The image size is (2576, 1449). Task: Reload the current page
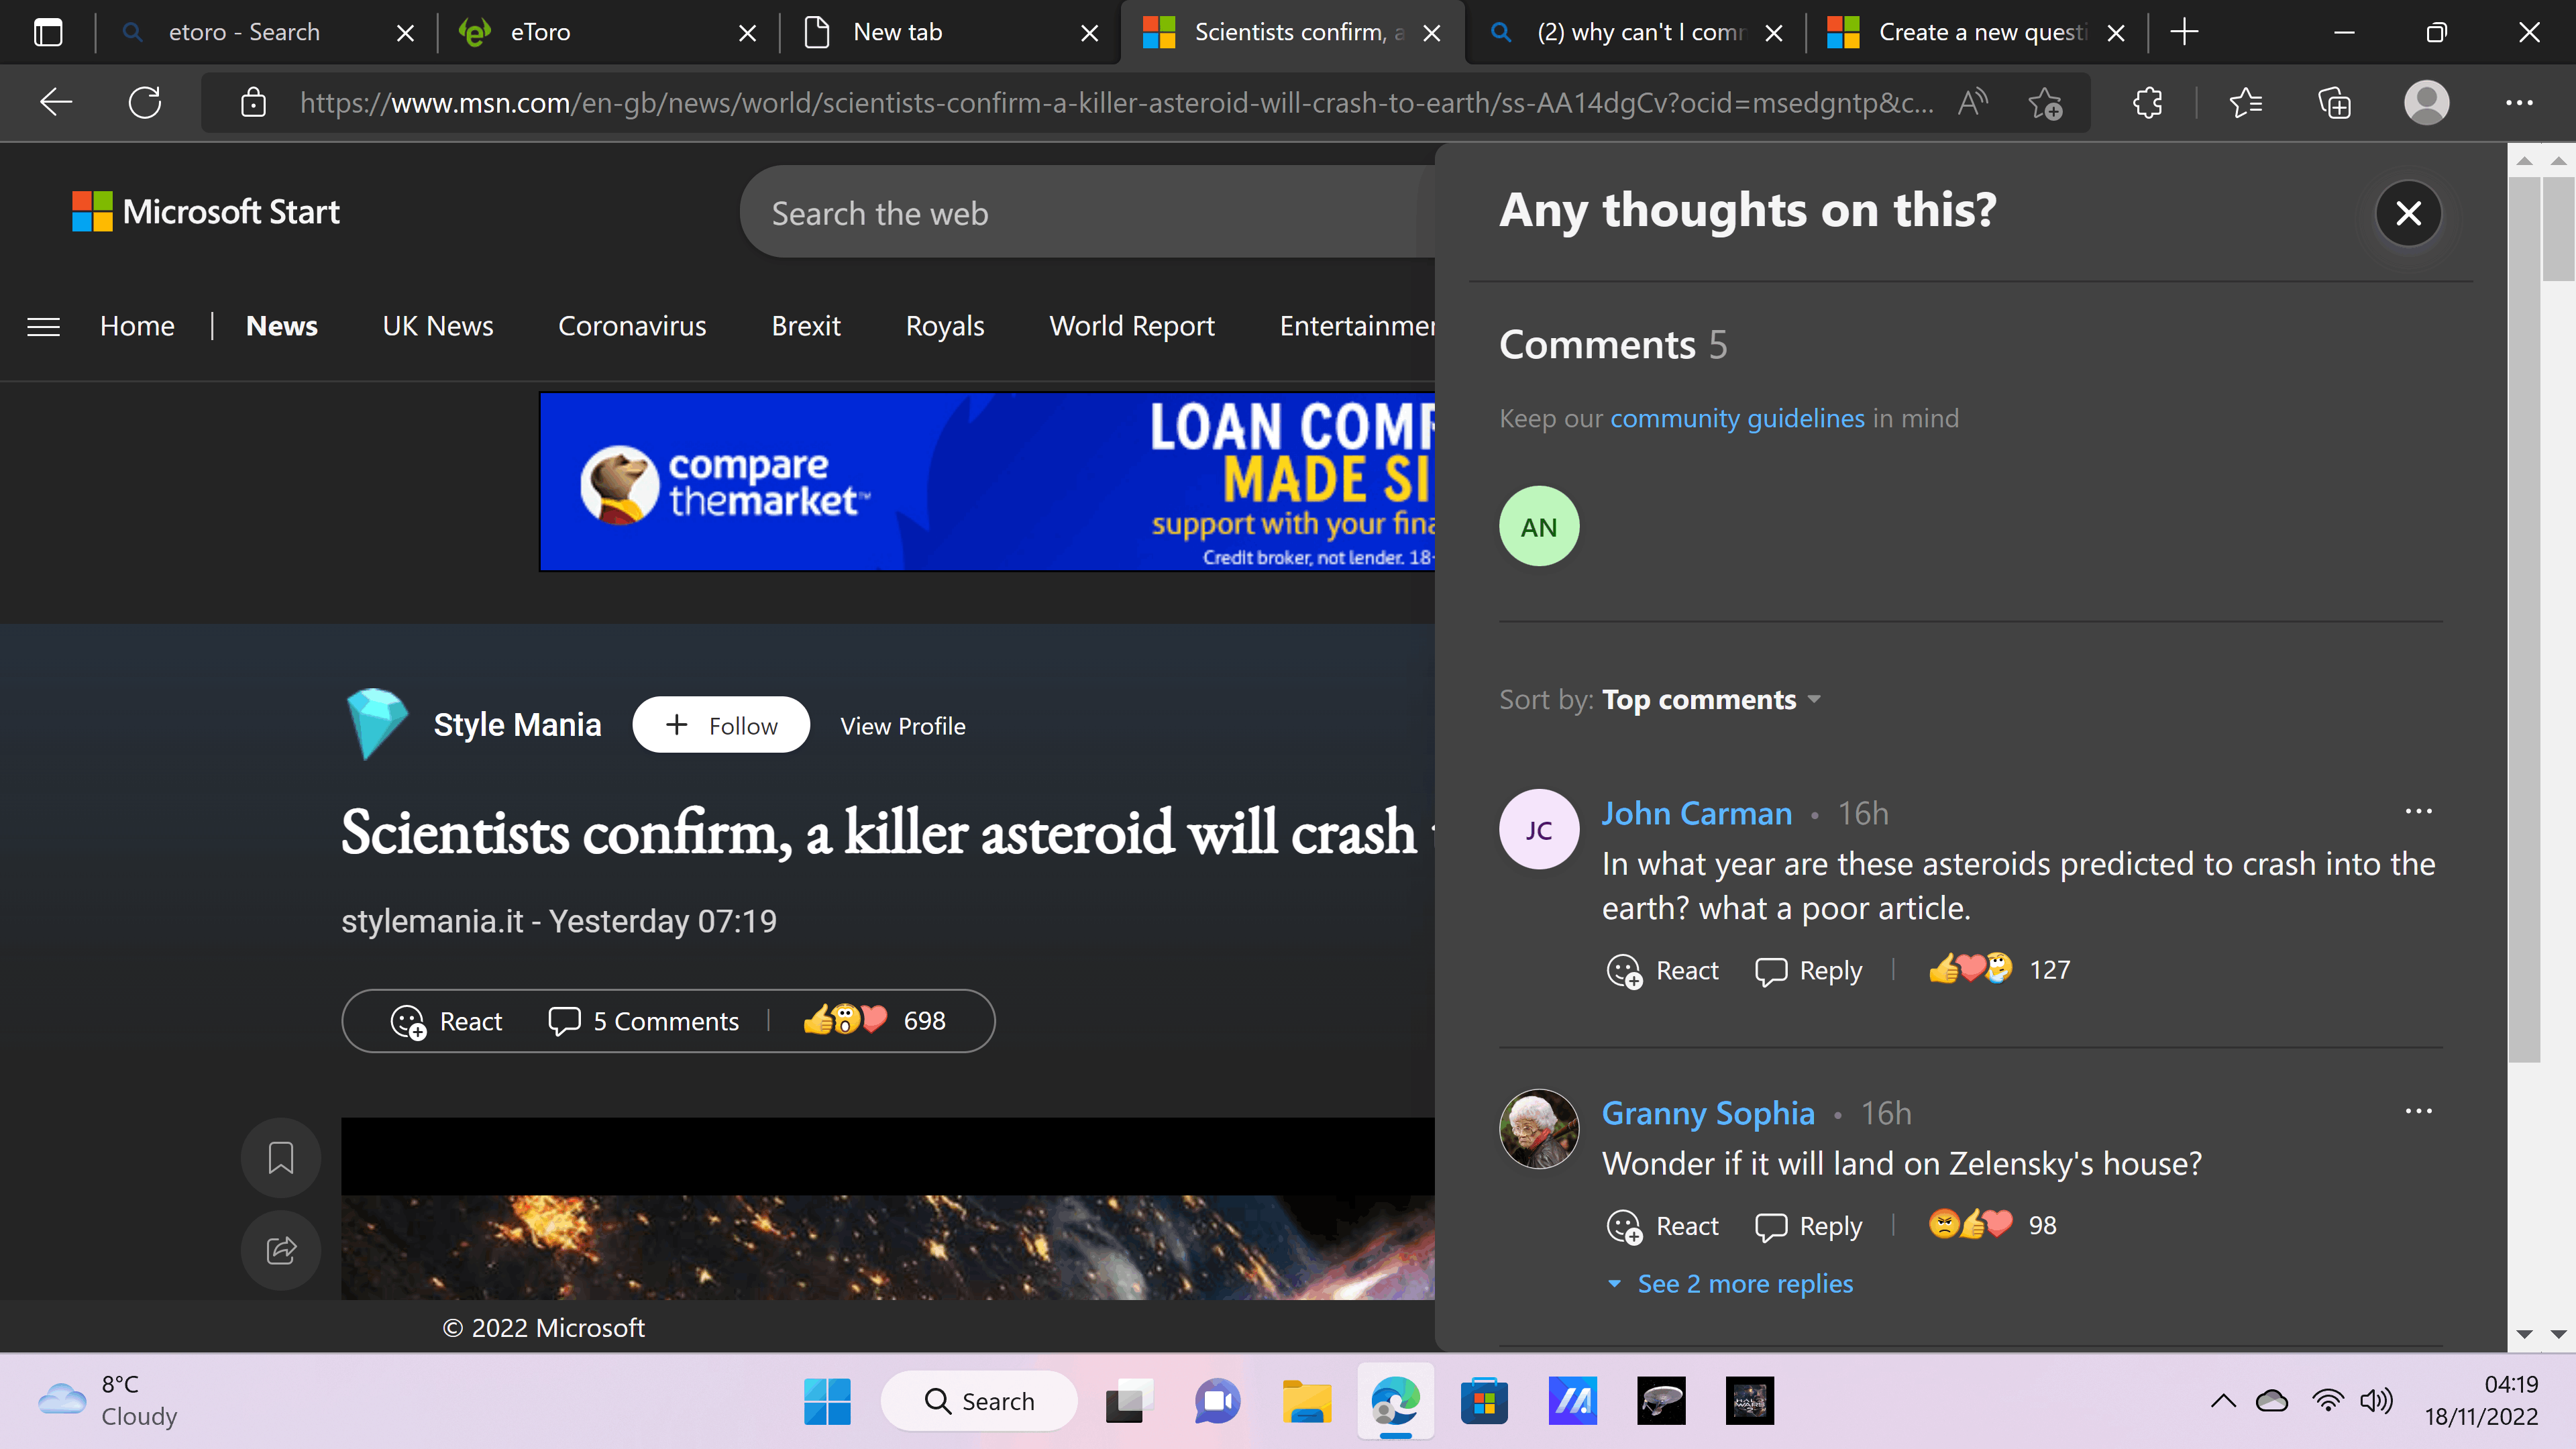click(x=145, y=102)
